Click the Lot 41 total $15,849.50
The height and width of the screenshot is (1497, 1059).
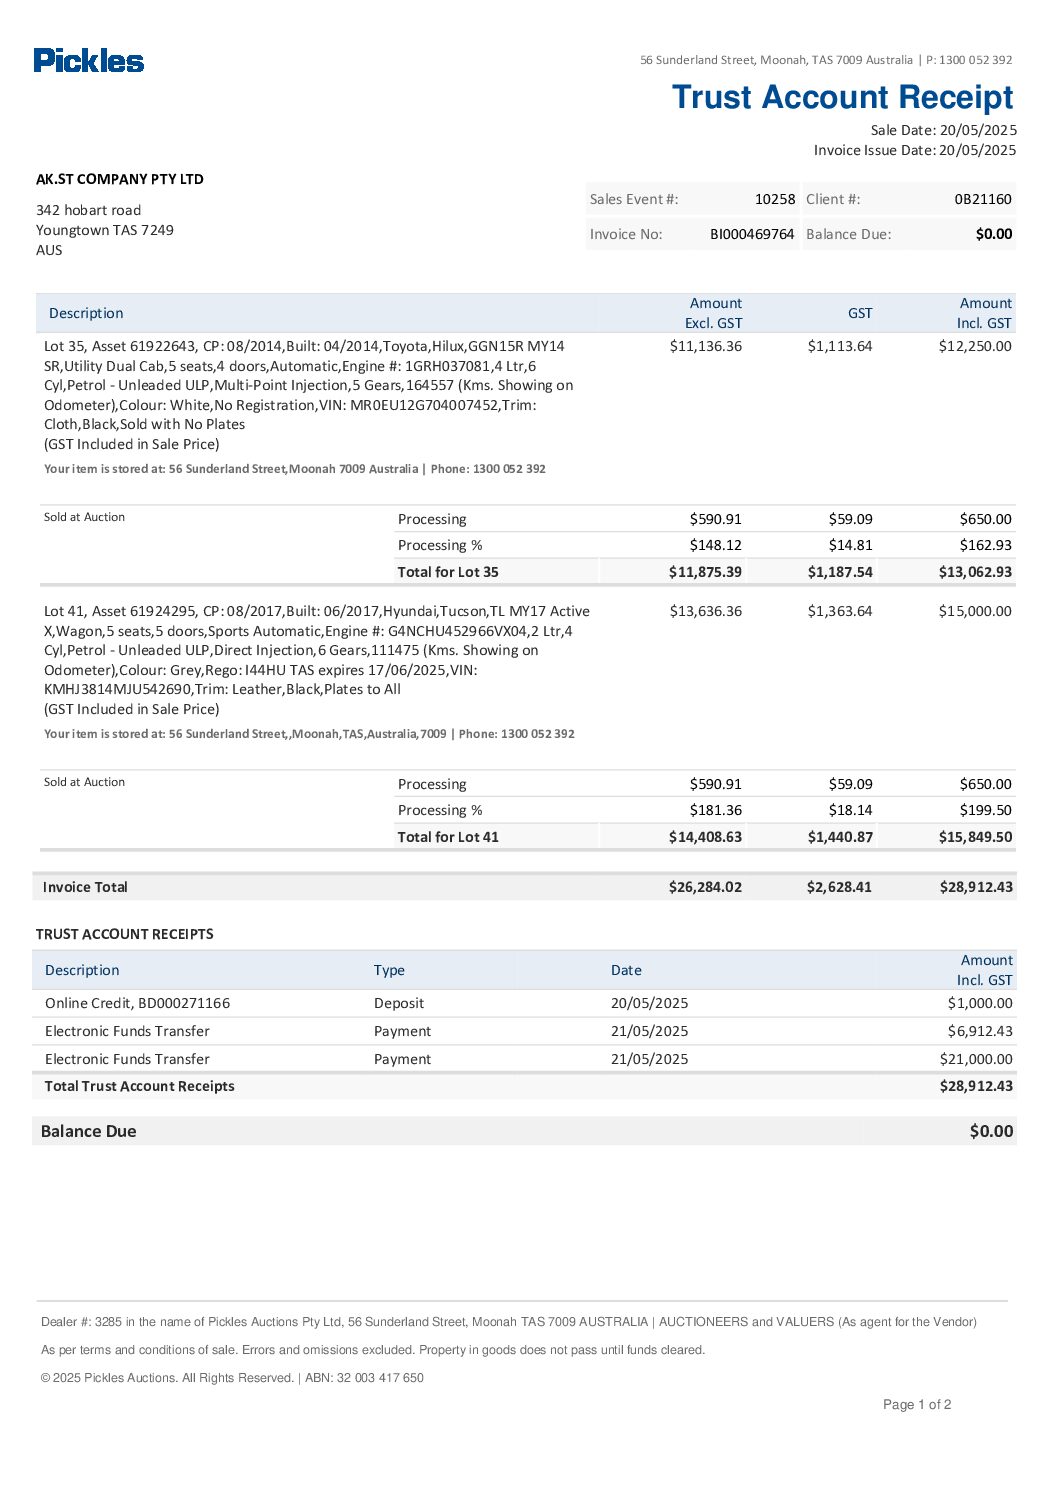(x=975, y=837)
